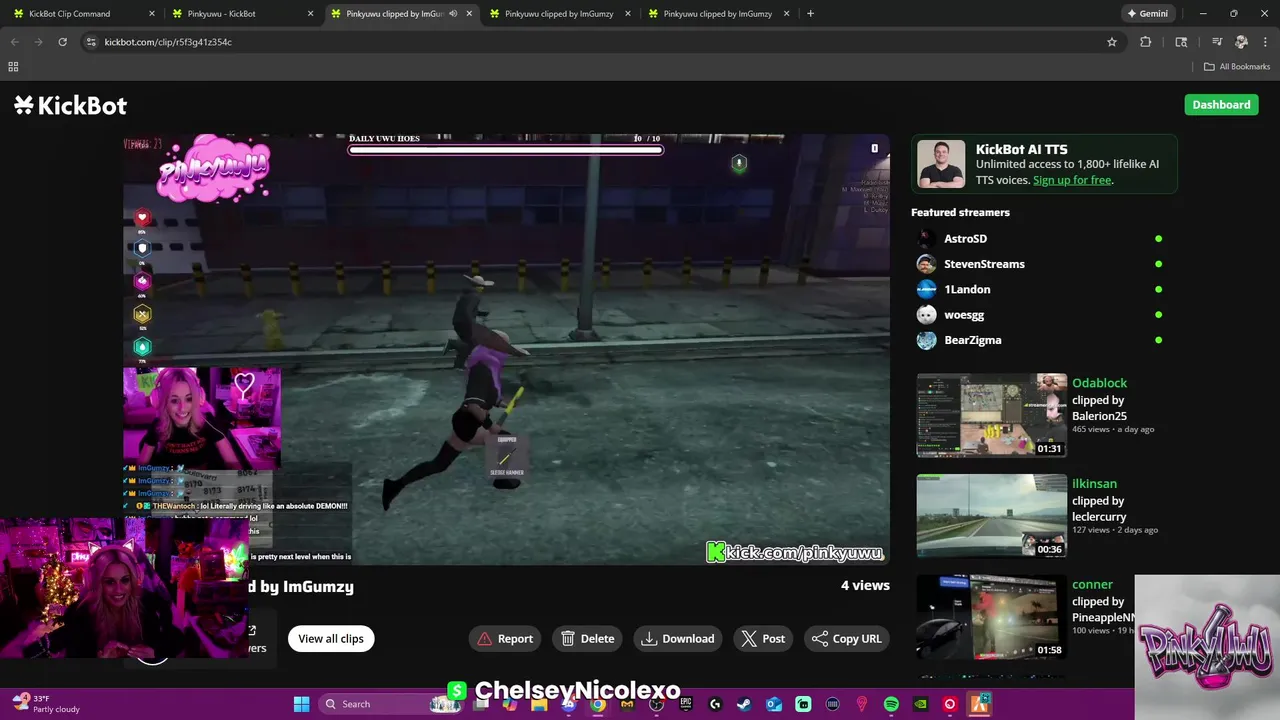Reload the current page
The height and width of the screenshot is (720, 1280).
pos(62,42)
